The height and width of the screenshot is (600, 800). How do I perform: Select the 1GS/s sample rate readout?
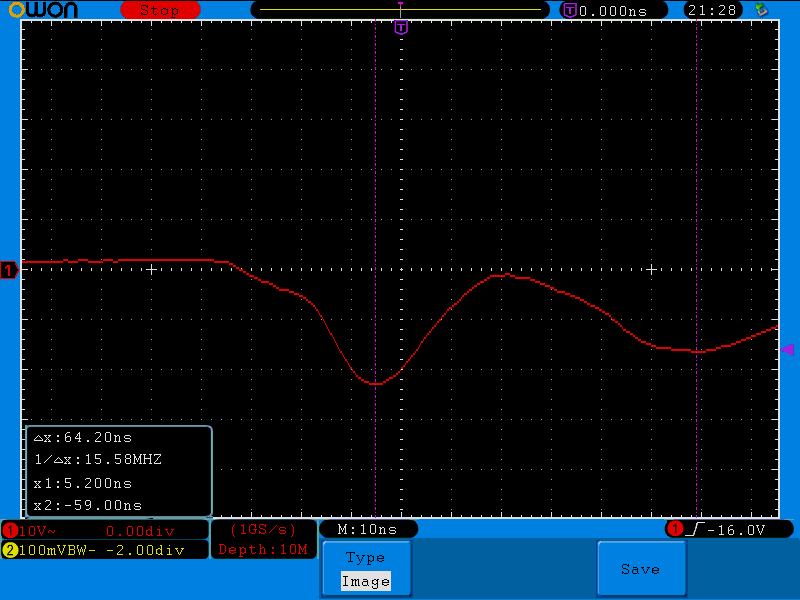264,529
